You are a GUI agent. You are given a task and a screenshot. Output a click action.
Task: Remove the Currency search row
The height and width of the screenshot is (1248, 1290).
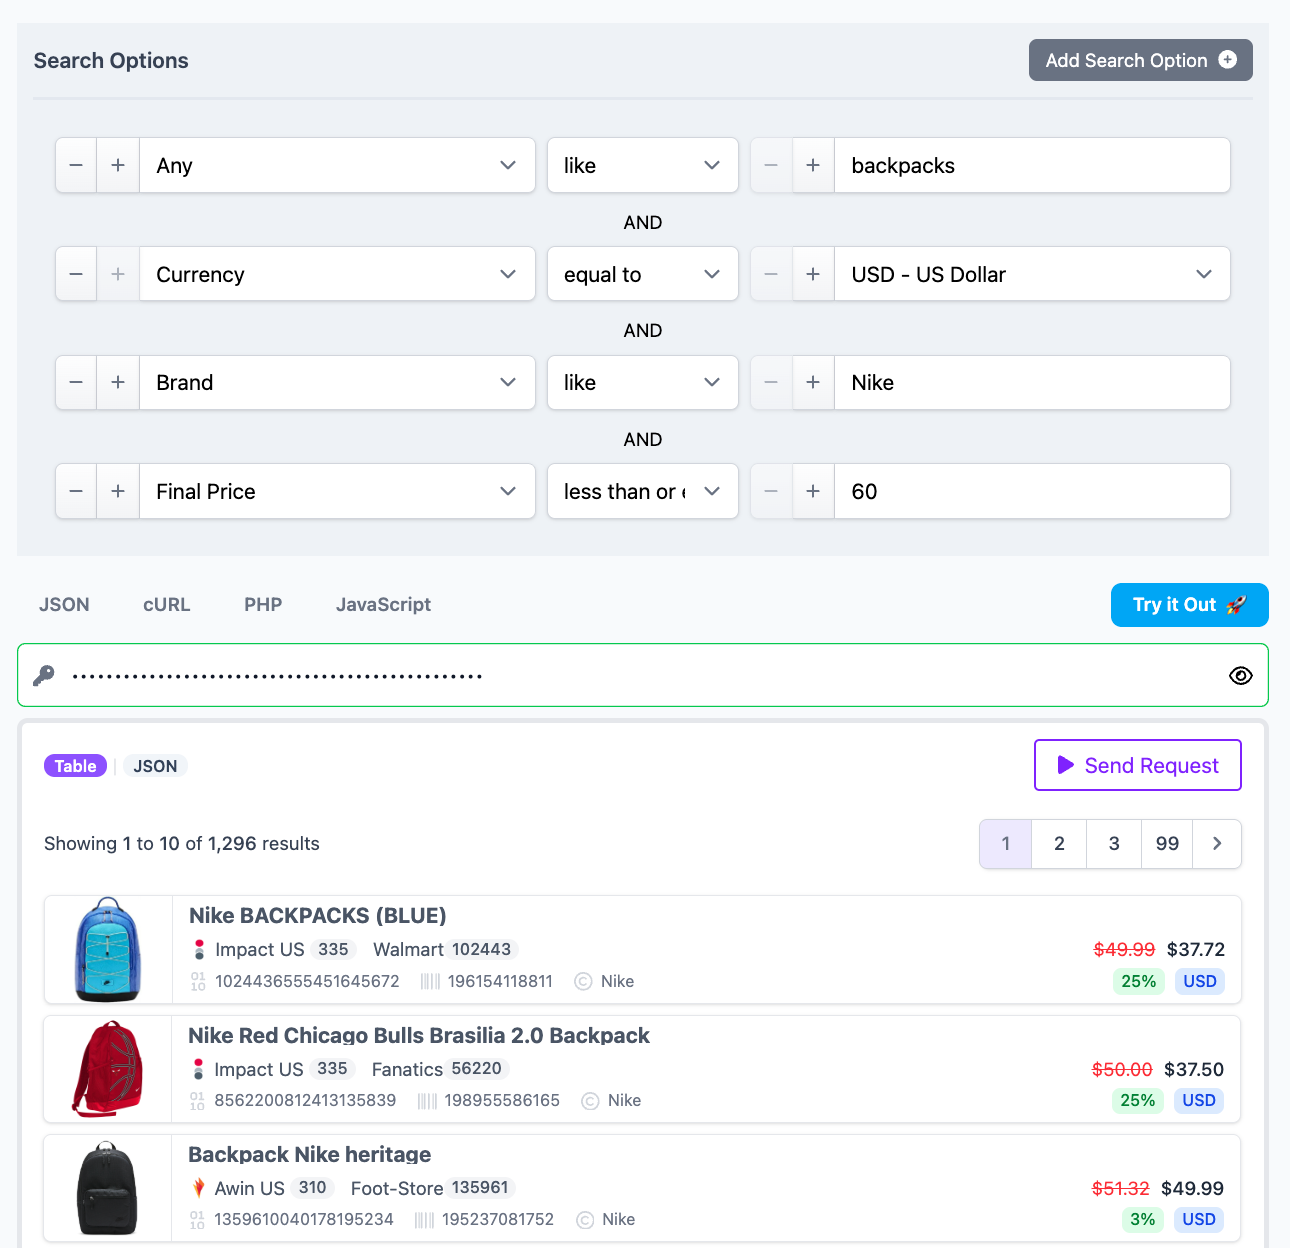pos(76,274)
